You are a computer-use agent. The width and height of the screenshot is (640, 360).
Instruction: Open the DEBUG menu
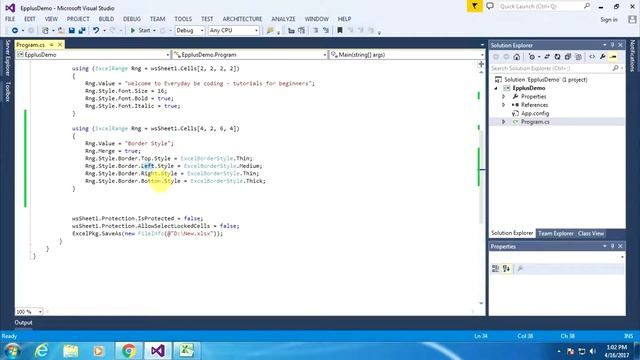132,19
